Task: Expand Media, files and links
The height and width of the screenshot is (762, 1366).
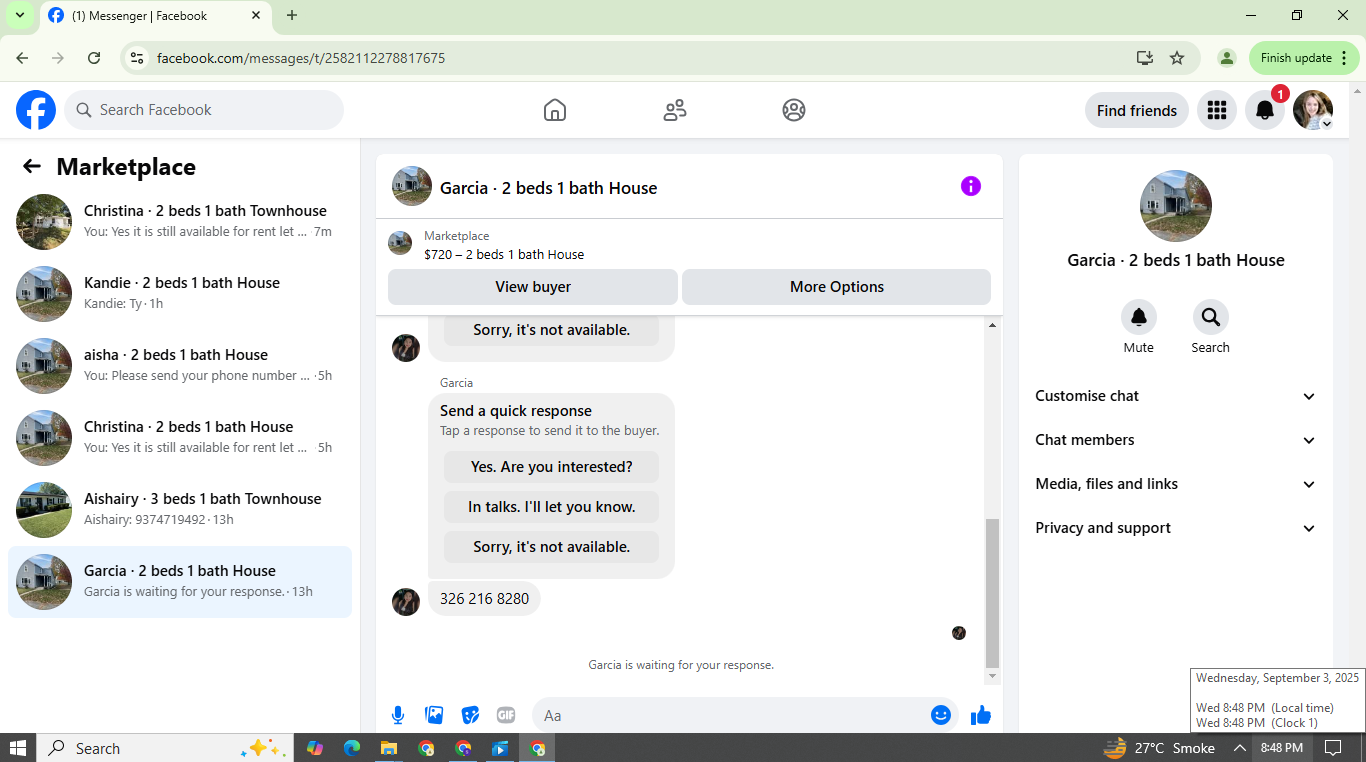Action: [x=1176, y=484]
